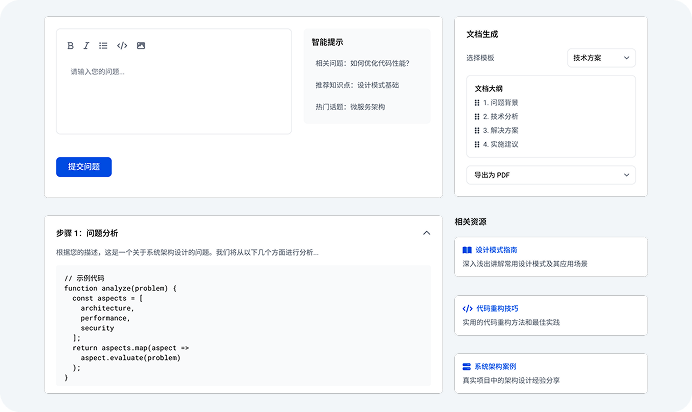
Task: Insert a bulleted list in the editor
Action: (103, 45)
